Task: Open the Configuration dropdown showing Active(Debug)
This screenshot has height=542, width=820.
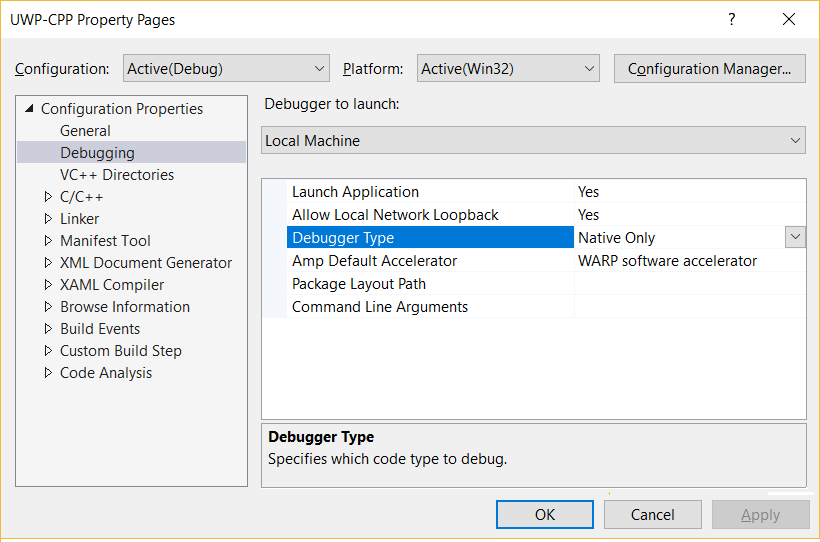Action: pos(226,69)
